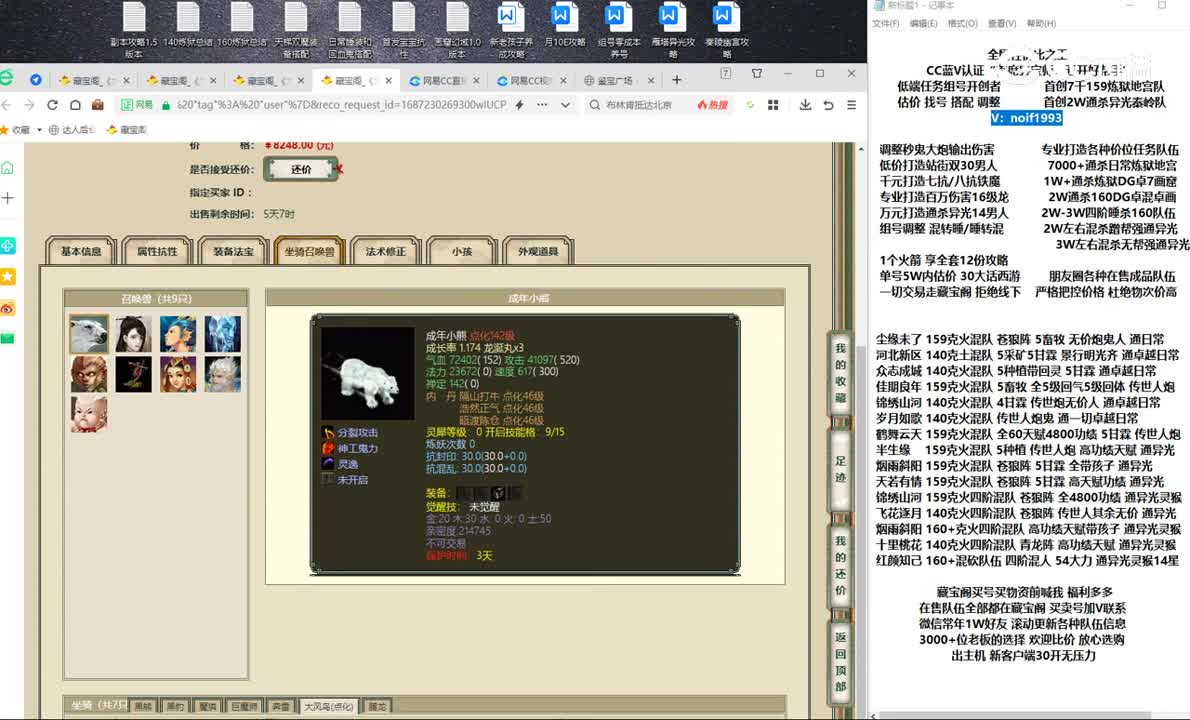Select the black-haired lady summon thumbnail

coord(134,334)
